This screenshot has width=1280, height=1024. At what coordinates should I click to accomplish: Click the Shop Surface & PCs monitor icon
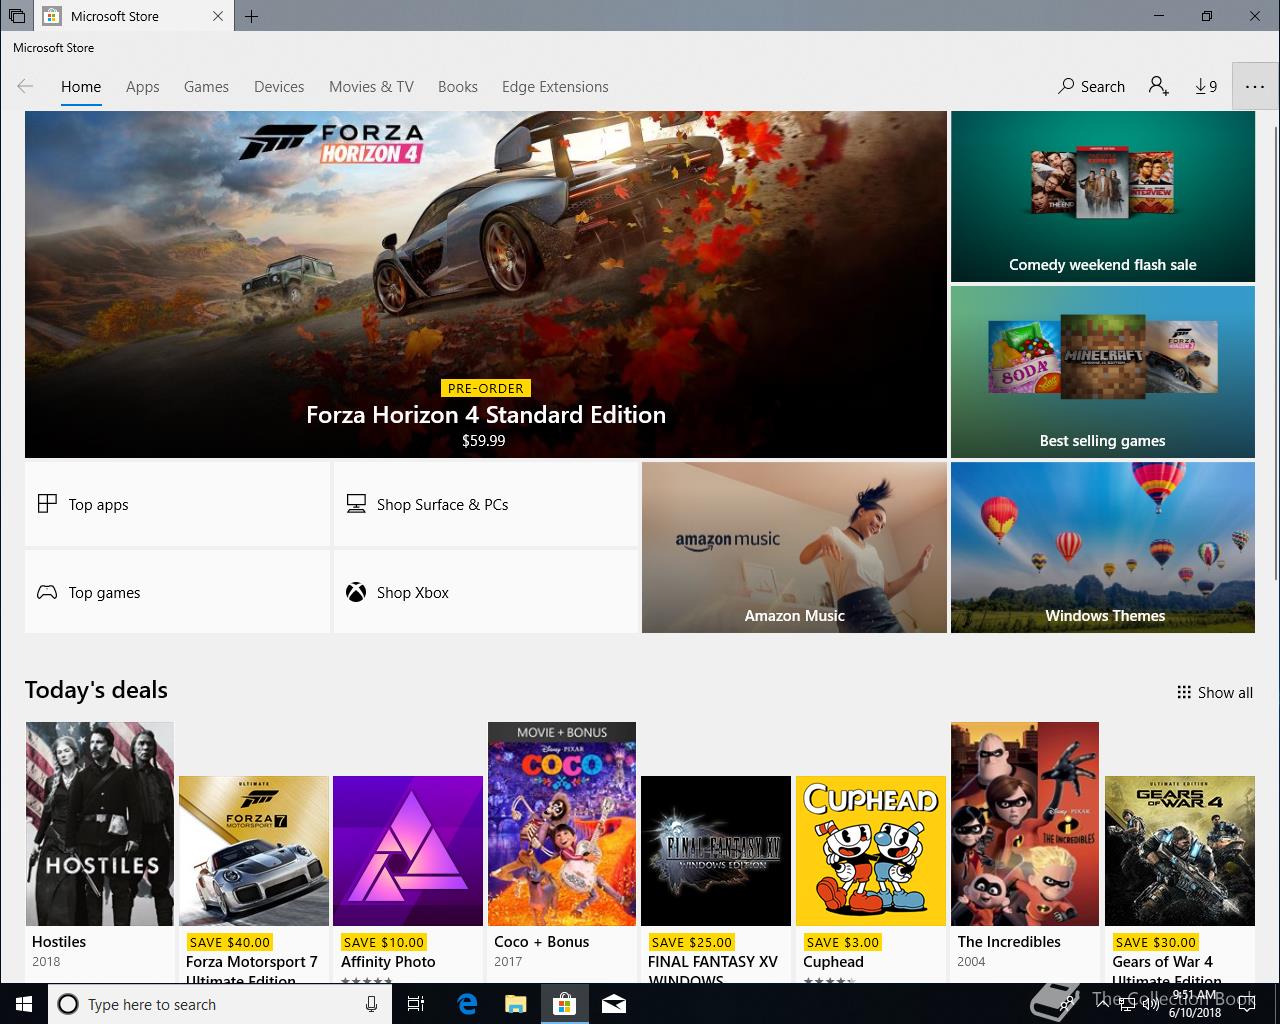356,504
